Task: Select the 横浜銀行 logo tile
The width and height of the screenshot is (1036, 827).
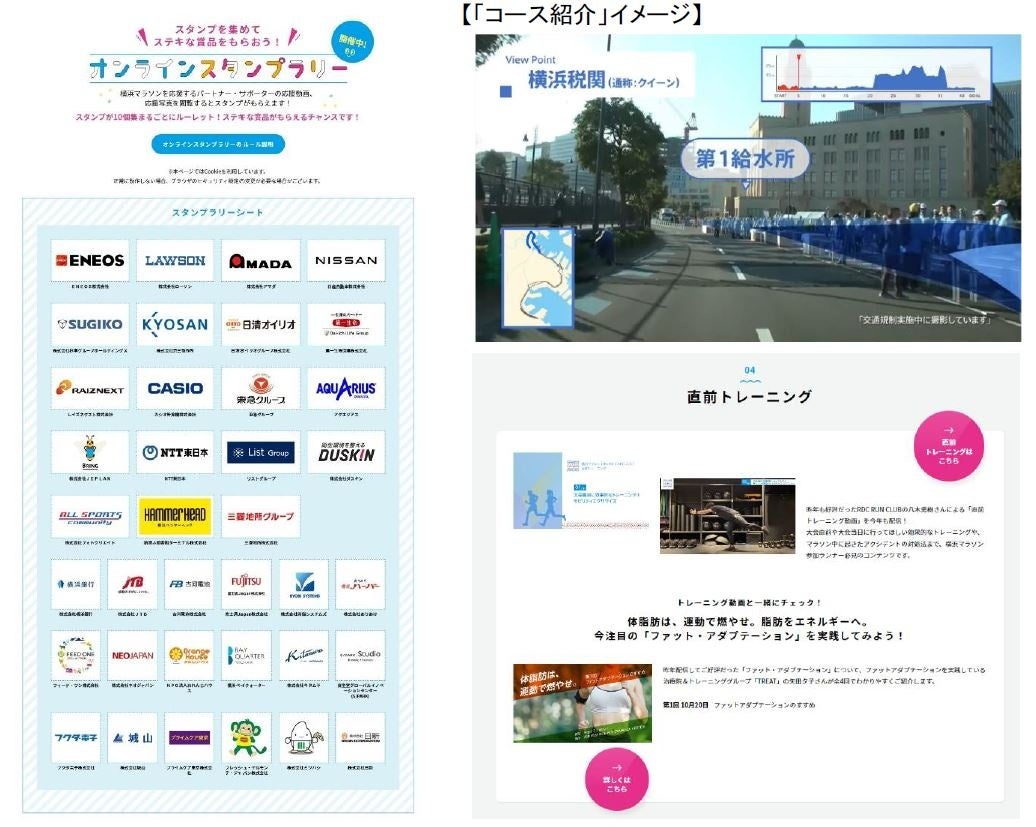Action: point(76,584)
